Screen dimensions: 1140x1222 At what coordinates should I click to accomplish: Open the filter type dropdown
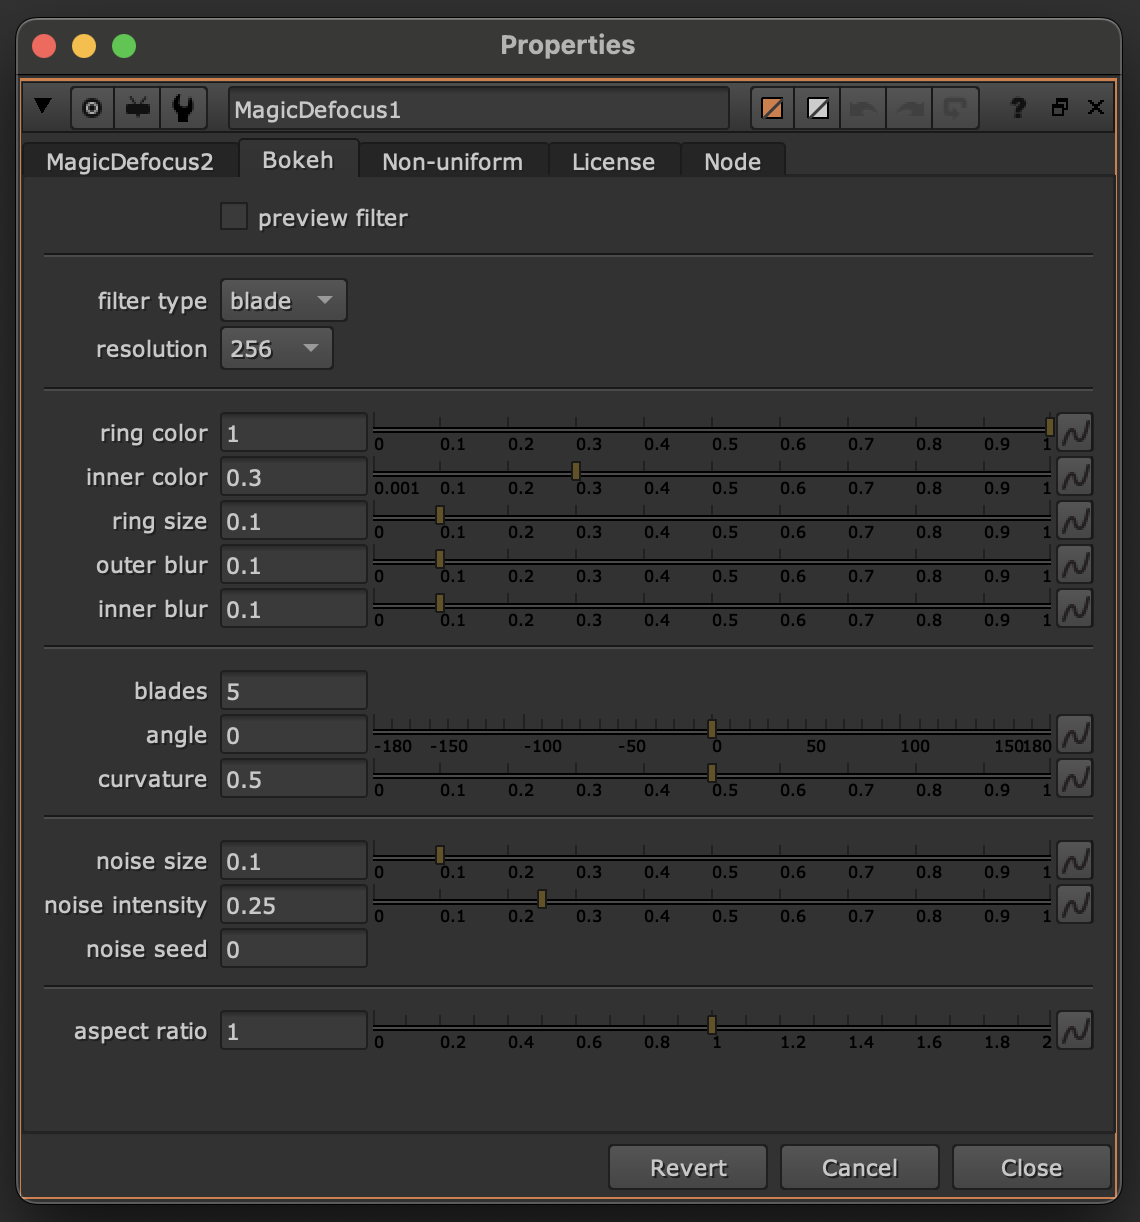point(283,301)
